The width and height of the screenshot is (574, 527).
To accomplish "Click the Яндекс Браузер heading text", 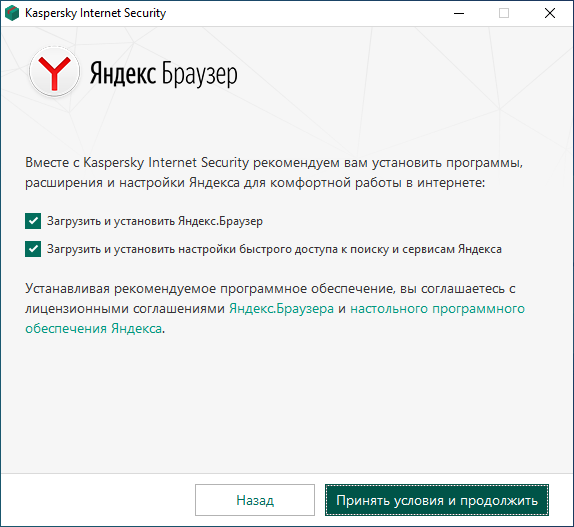I will pos(164,73).
